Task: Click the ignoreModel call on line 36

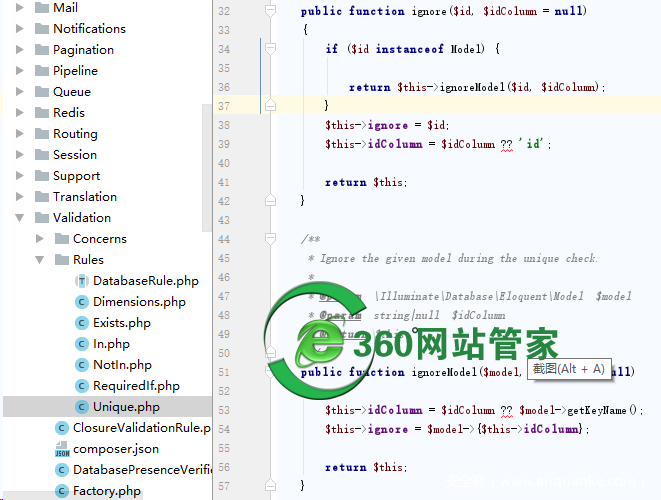Action: point(472,87)
